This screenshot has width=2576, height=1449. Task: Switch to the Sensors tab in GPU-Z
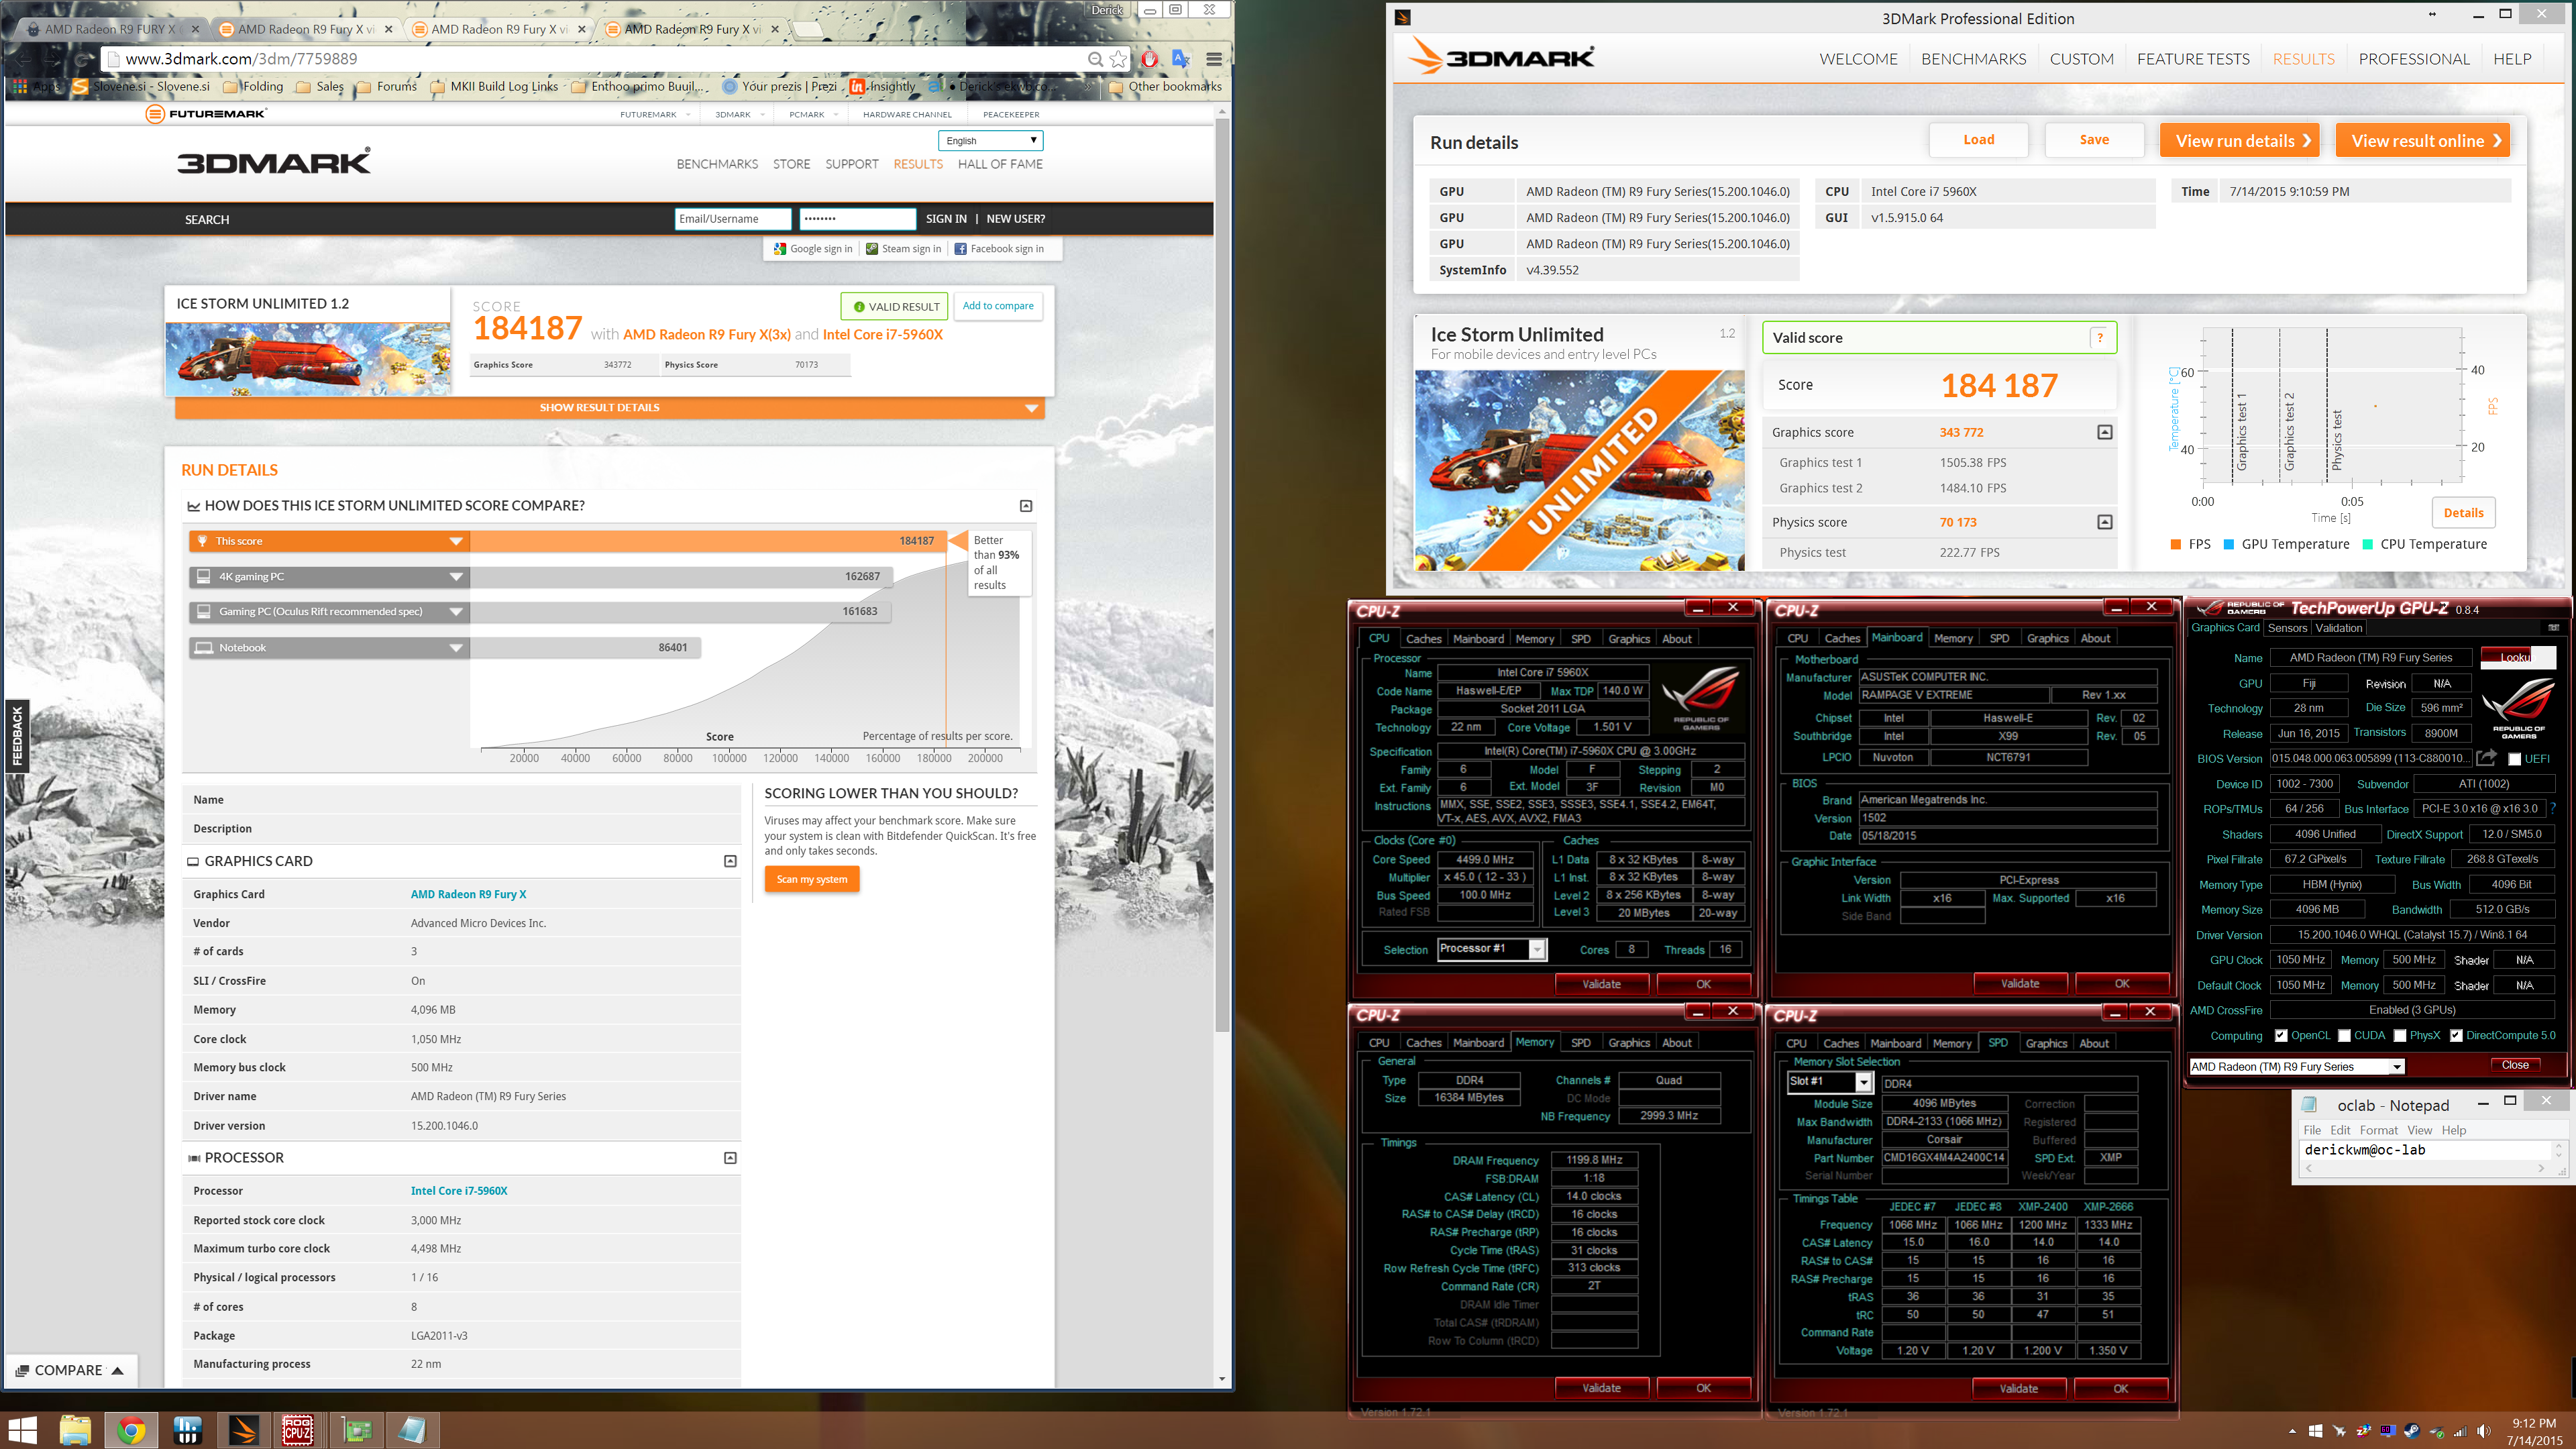[2287, 628]
